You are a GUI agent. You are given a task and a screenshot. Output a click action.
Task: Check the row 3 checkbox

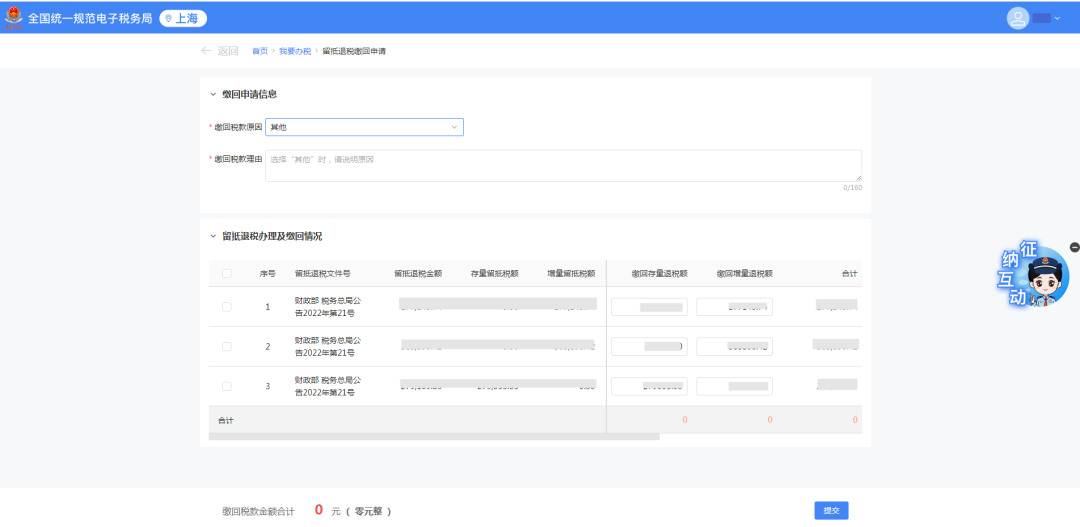[x=227, y=386]
